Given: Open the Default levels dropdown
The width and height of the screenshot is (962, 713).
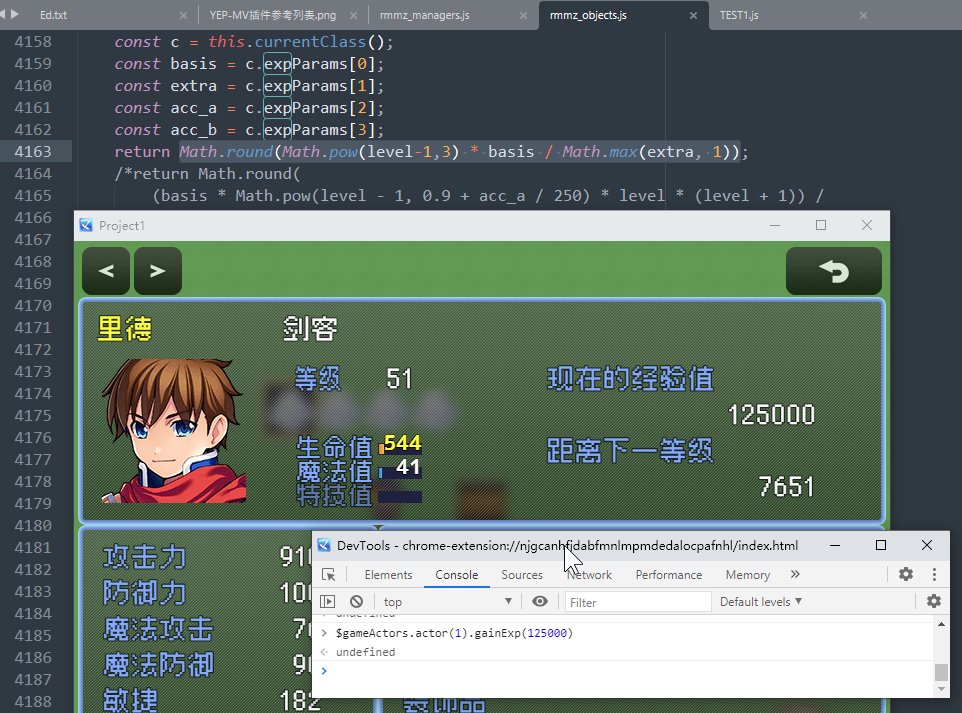Looking at the screenshot, I should tap(761, 602).
